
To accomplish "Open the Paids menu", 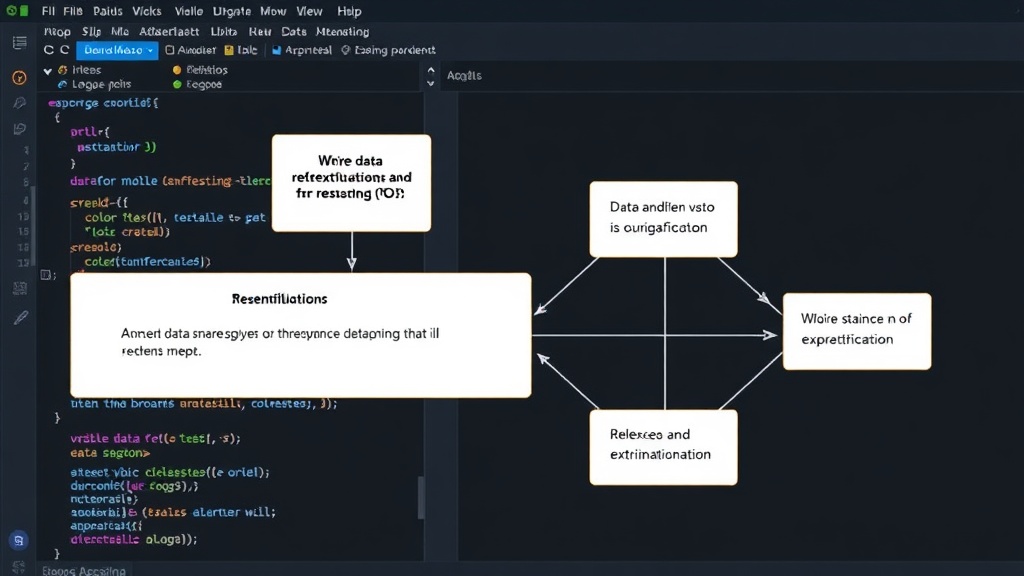I will pyautogui.click(x=108, y=11).
